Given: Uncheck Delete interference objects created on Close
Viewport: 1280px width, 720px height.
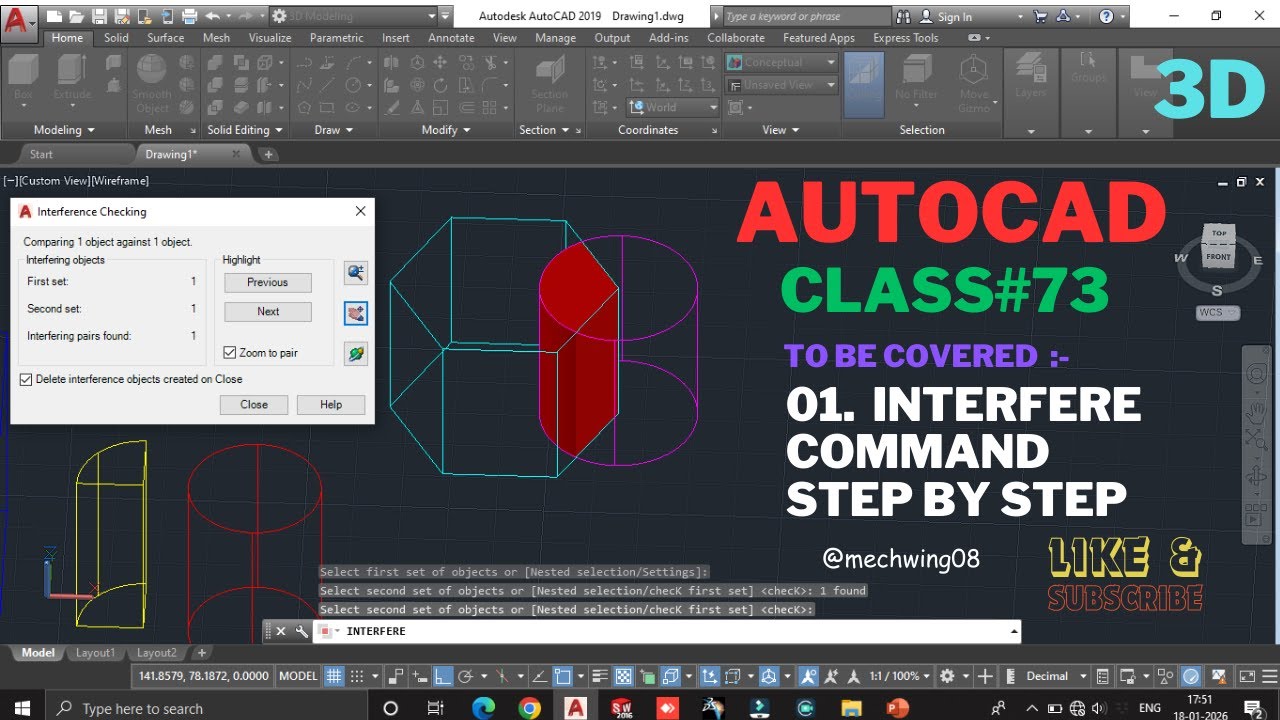Looking at the screenshot, I should tap(26, 380).
